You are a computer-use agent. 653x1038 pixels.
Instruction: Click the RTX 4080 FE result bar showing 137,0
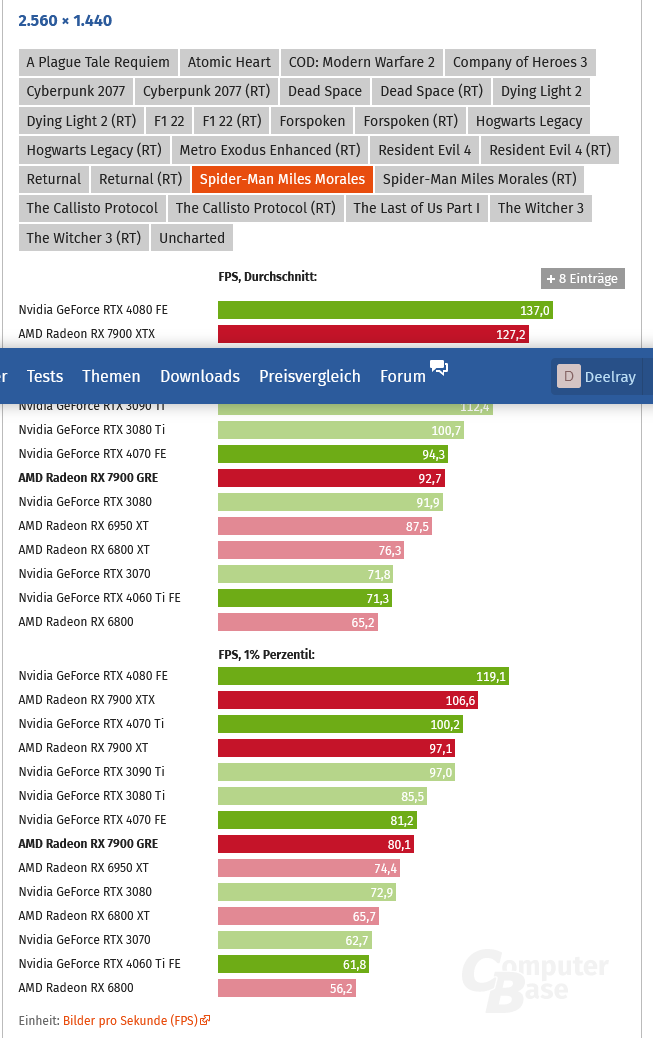(386, 310)
